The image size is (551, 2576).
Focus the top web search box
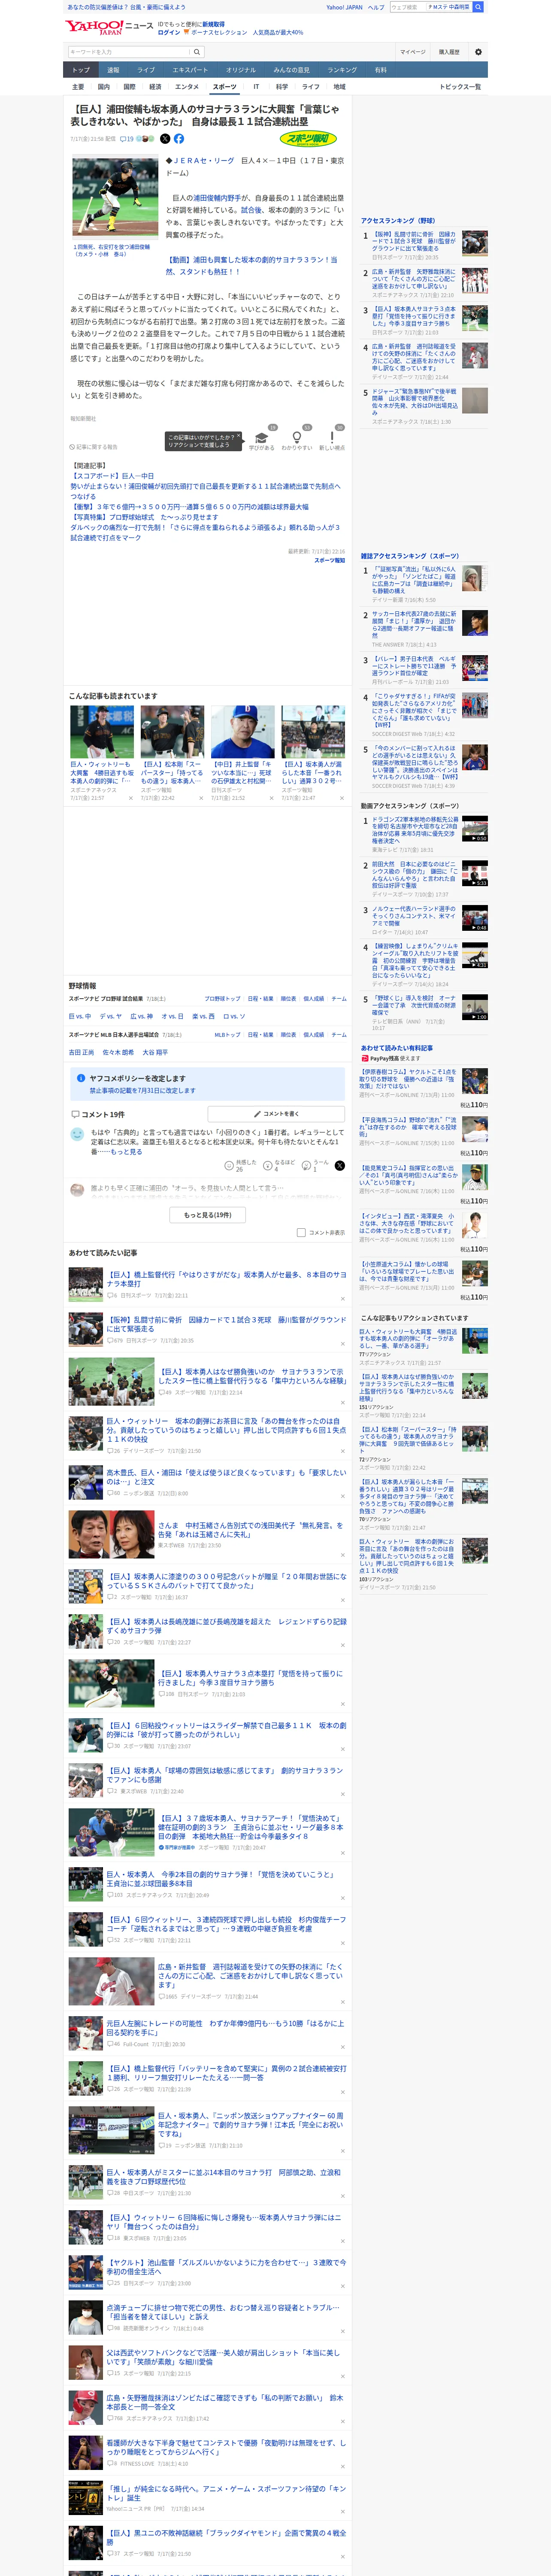408,7
